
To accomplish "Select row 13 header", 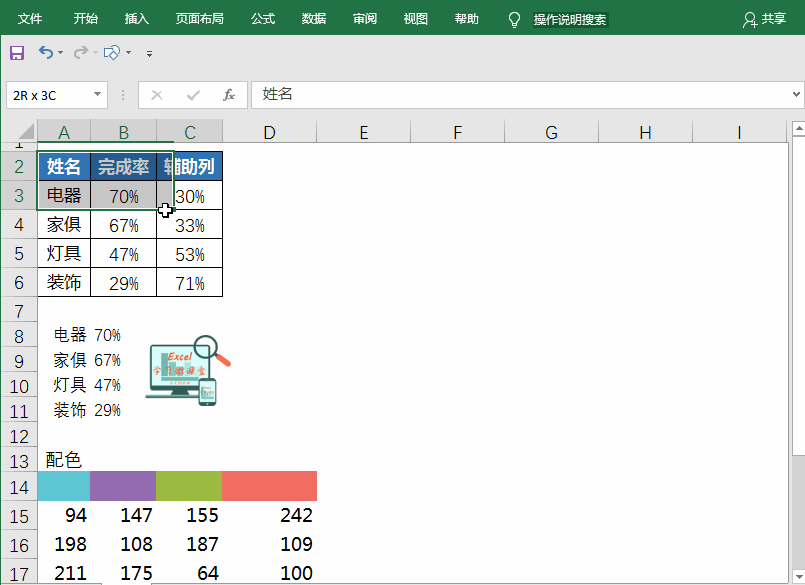I will (19, 461).
